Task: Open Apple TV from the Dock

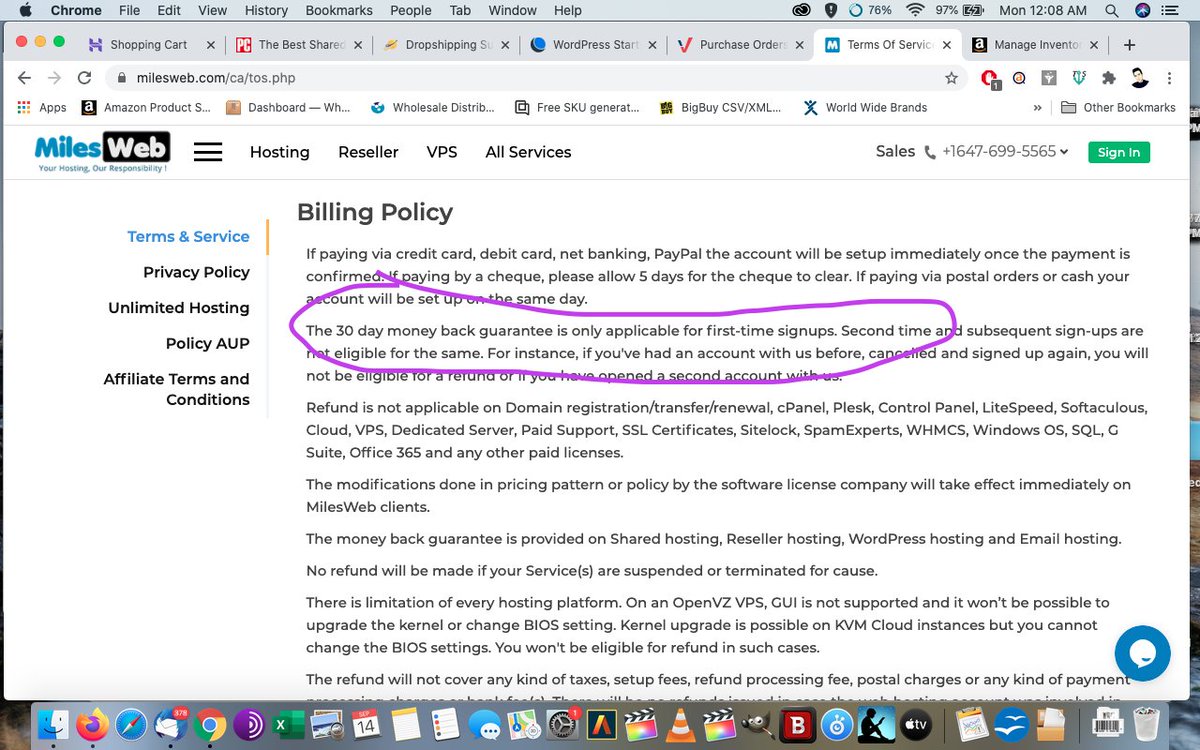Action: (x=916, y=723)
